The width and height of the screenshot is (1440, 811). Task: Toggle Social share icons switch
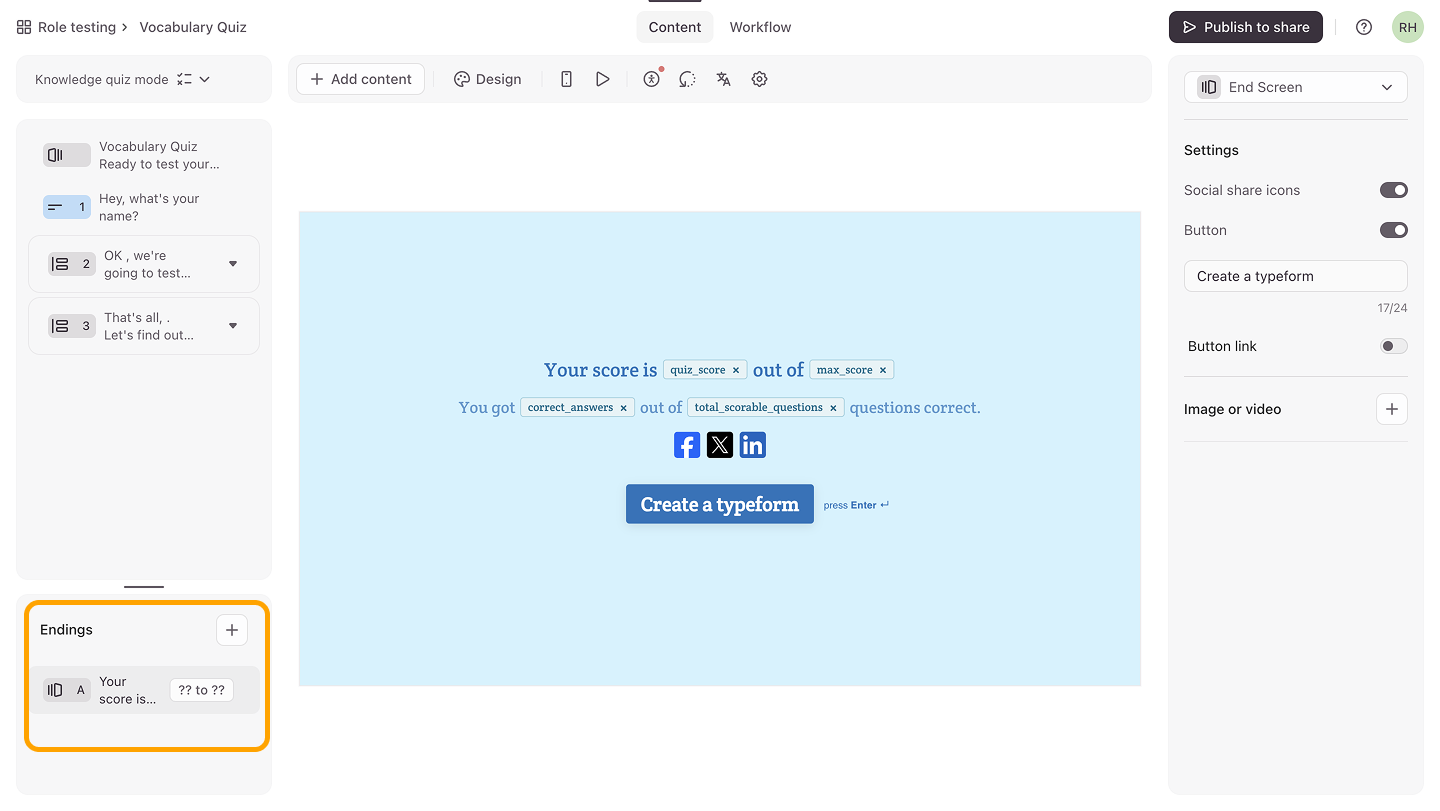point(1394,190)
